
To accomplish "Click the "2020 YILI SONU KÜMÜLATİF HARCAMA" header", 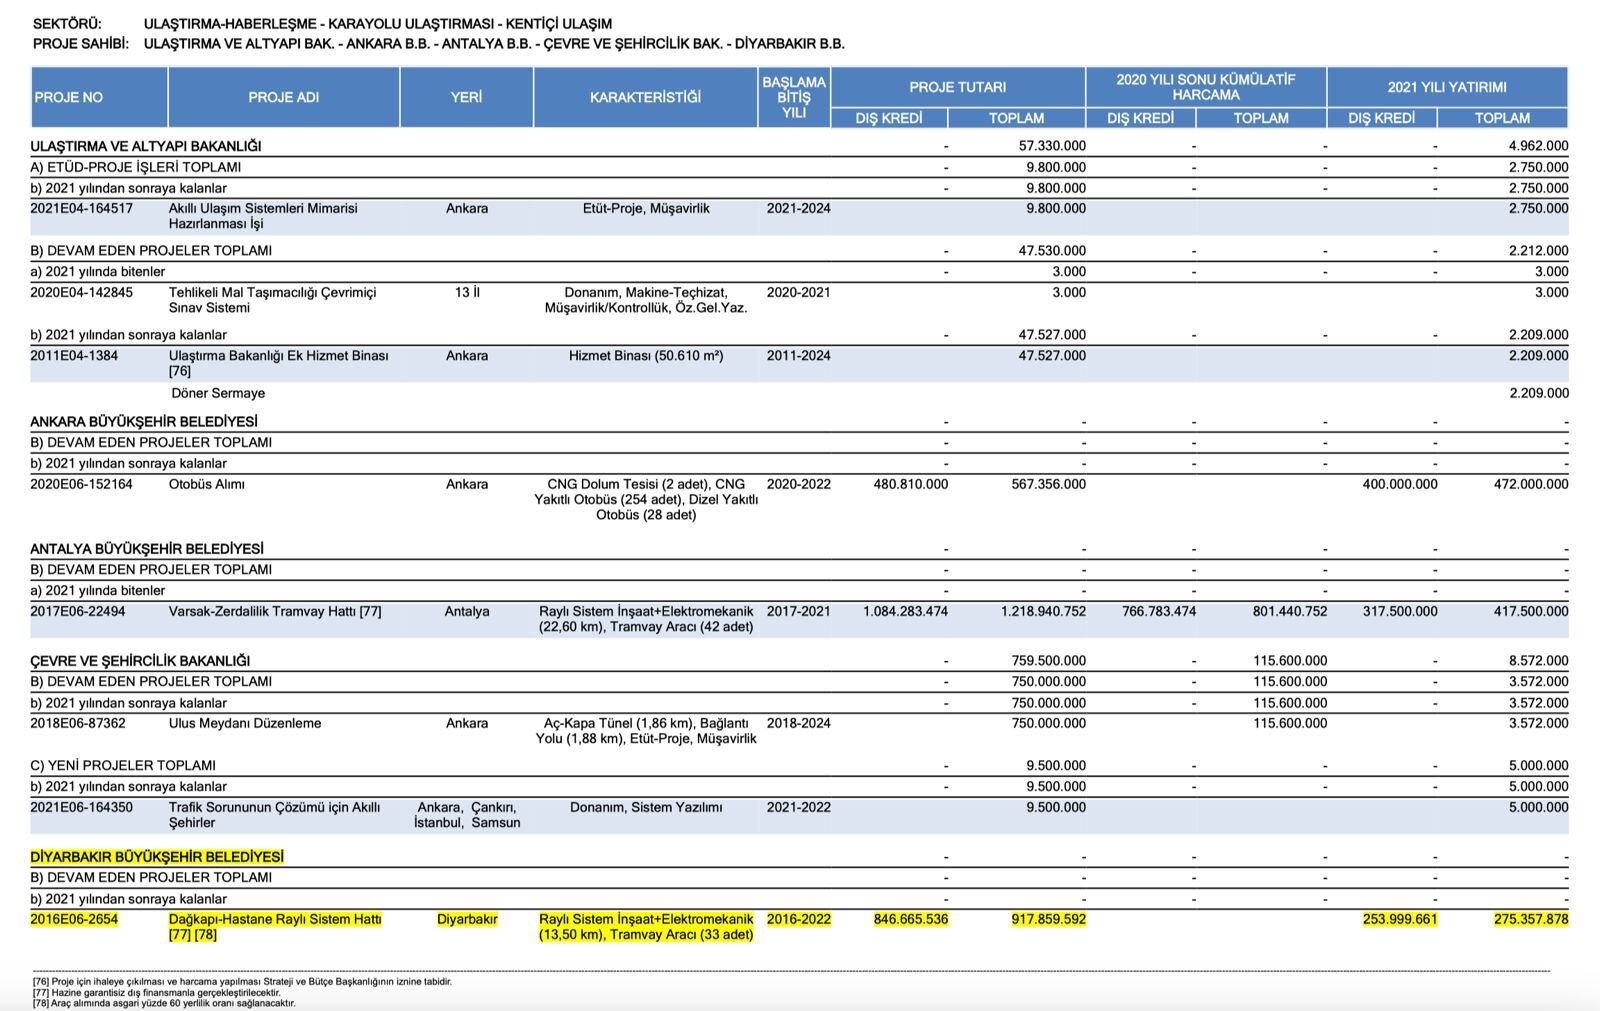I will pos(1206,87).
